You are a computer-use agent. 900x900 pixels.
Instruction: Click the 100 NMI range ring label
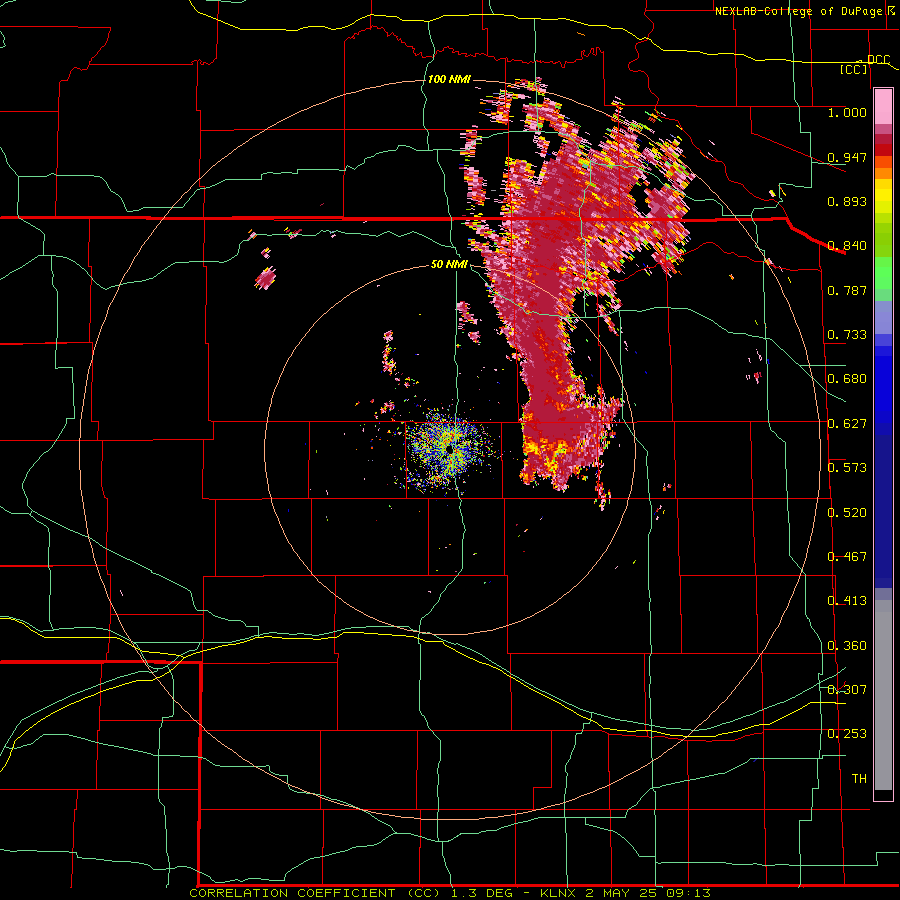coord(449,79)
